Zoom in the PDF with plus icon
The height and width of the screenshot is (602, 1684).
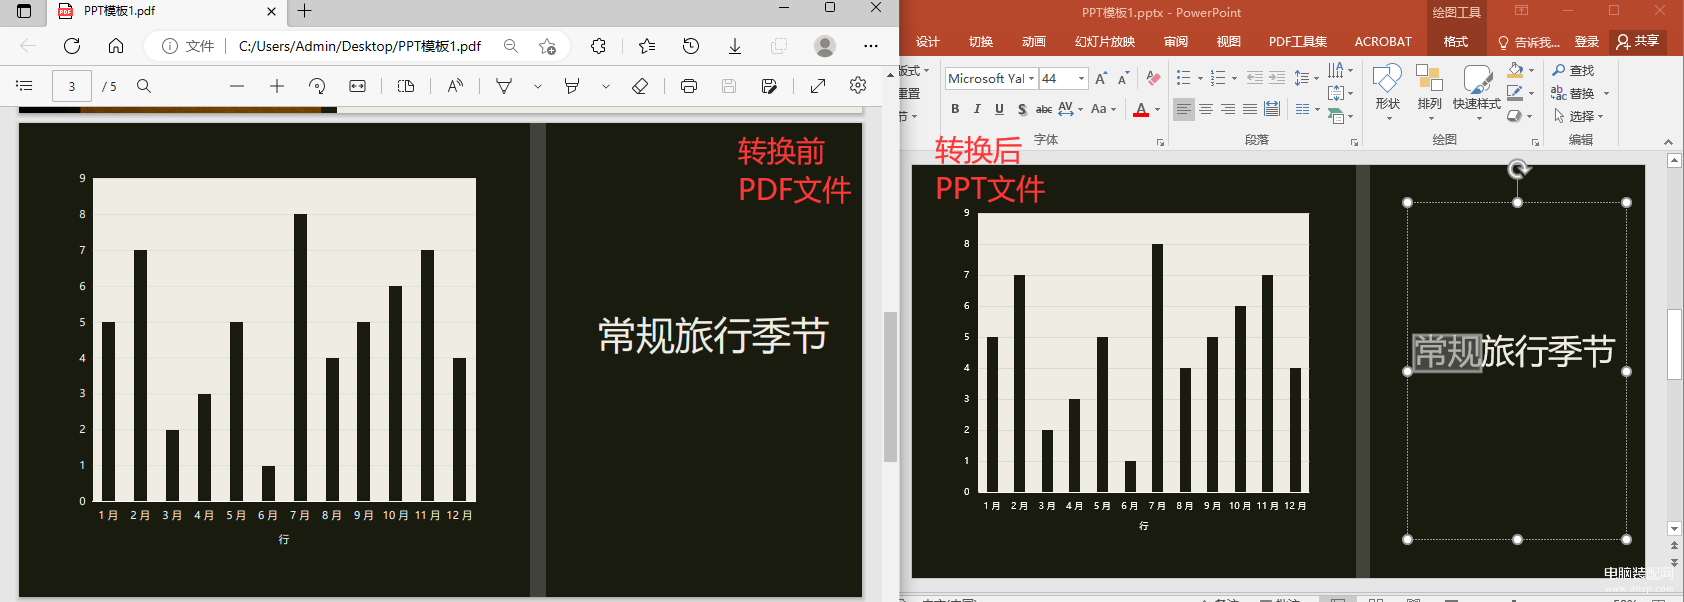277,86
